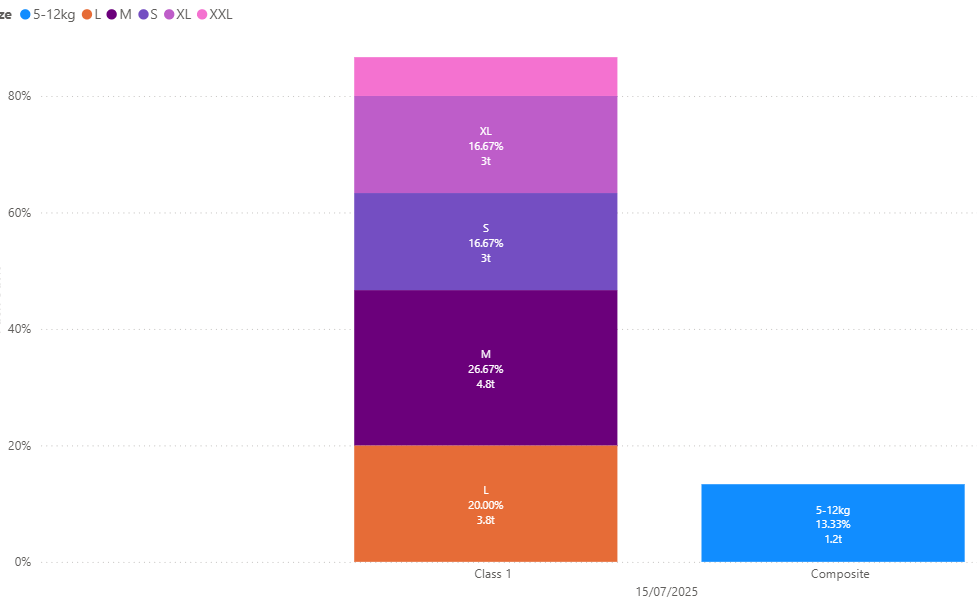This screenshot has width=977, height=598.
Task: Click the S legend marker dot
Action: point(143,14)
